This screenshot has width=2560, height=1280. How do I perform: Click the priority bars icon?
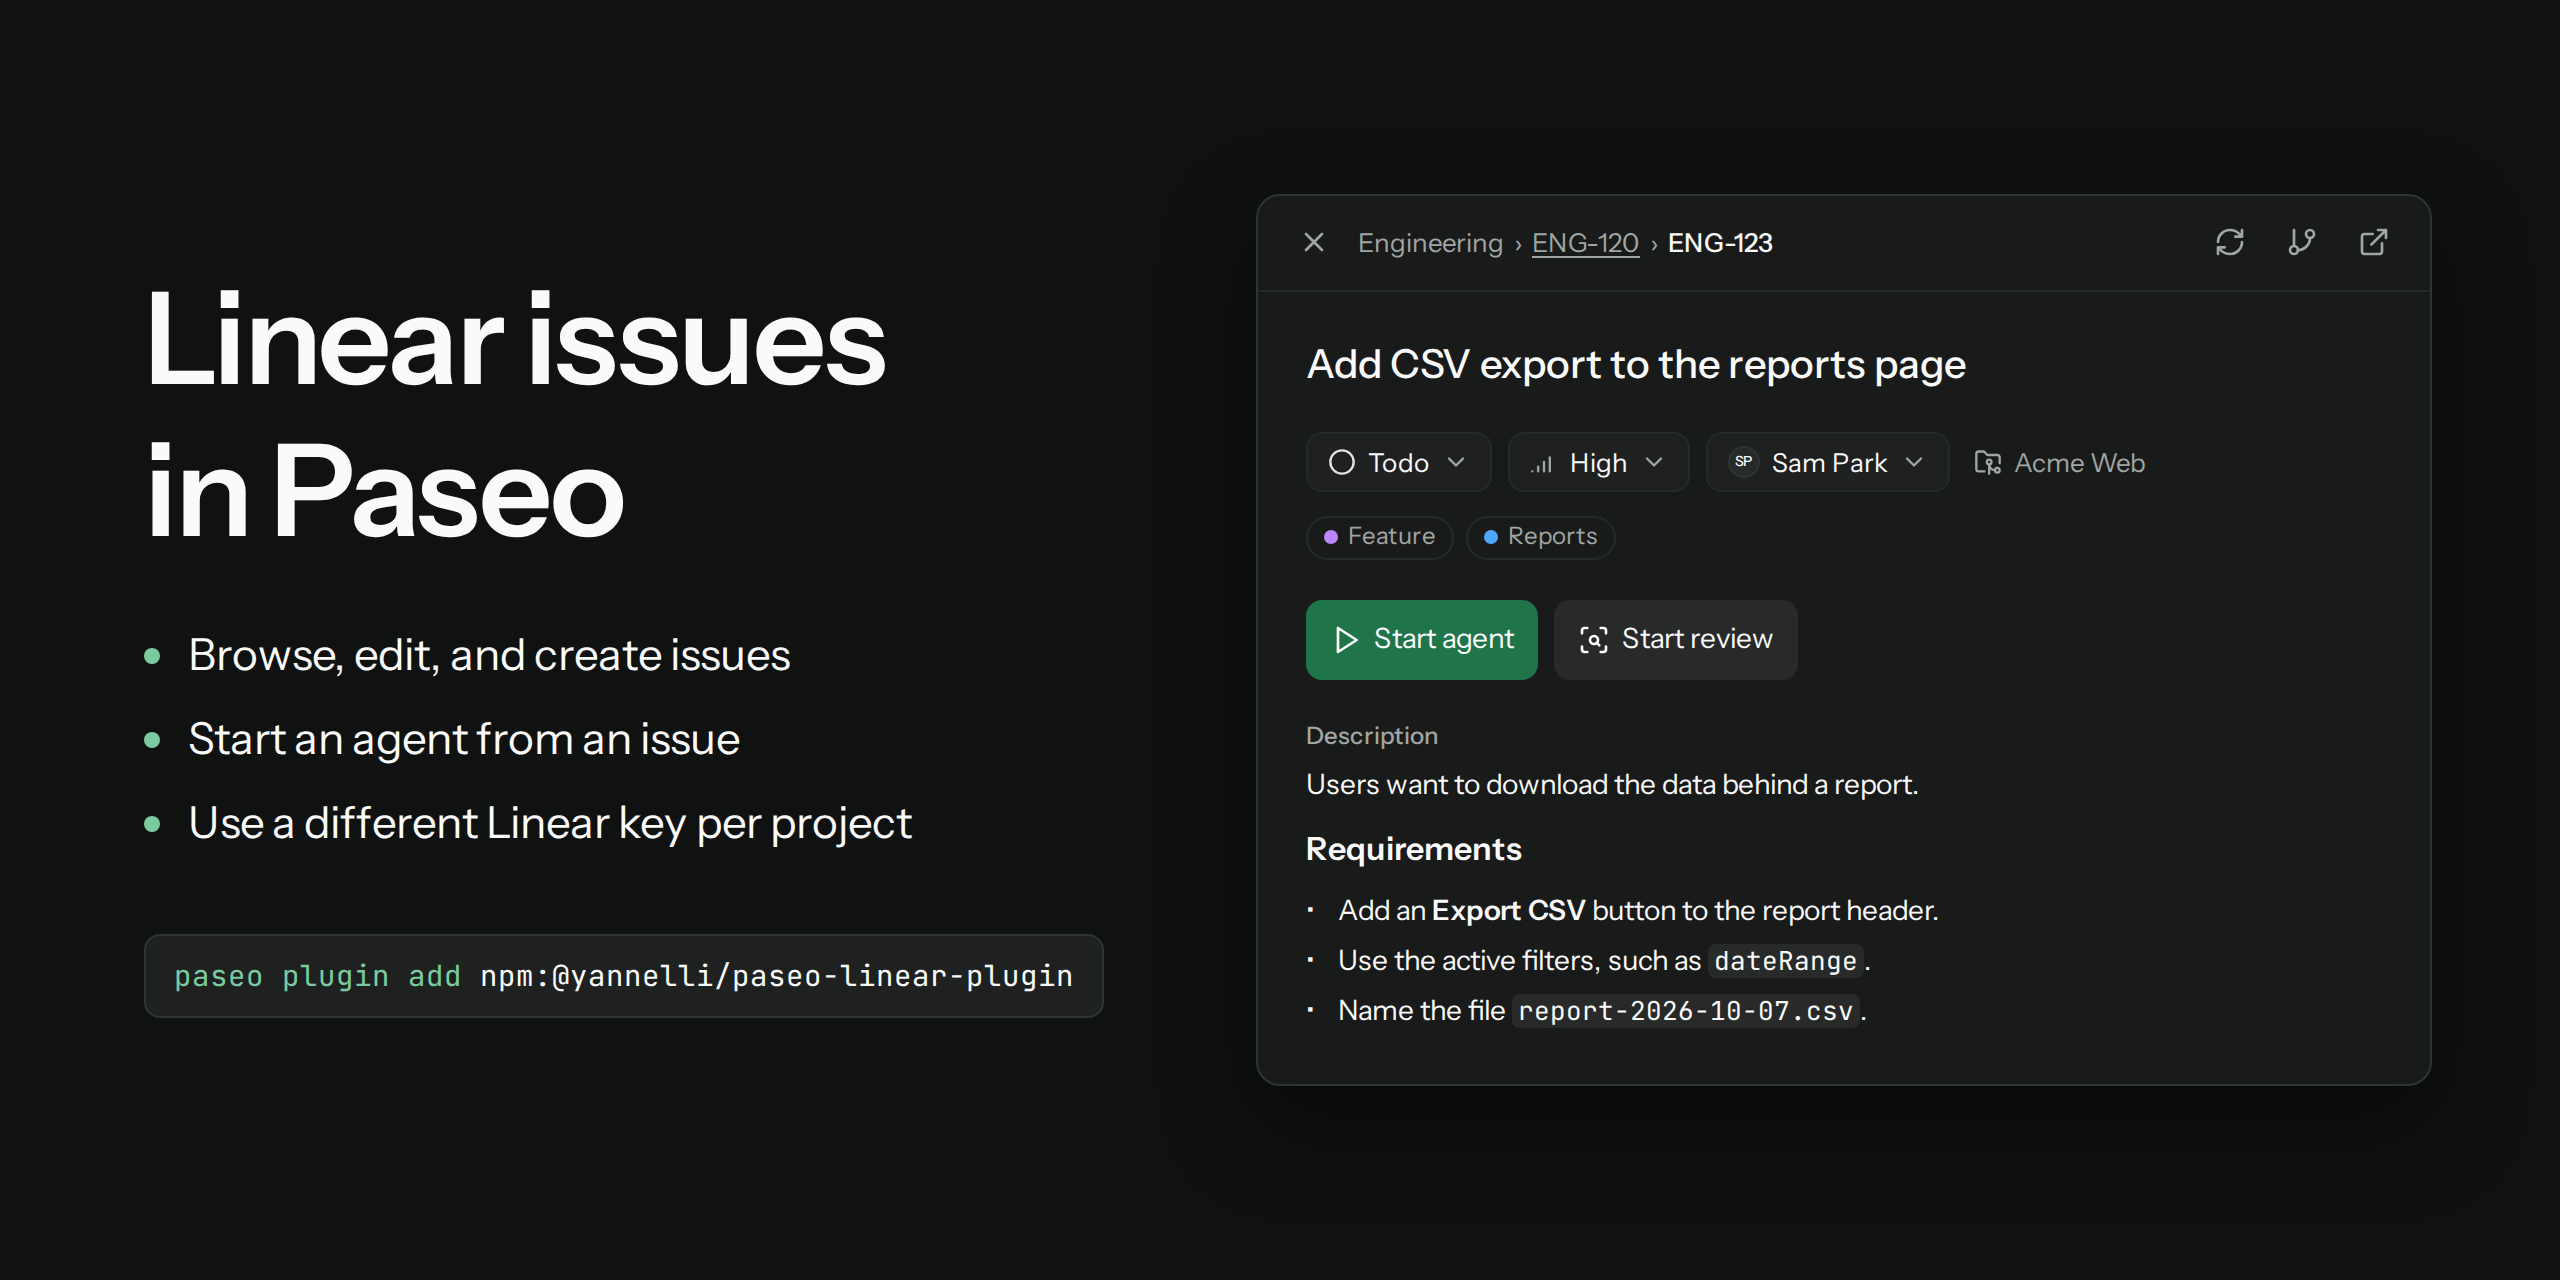[1542, 464]
